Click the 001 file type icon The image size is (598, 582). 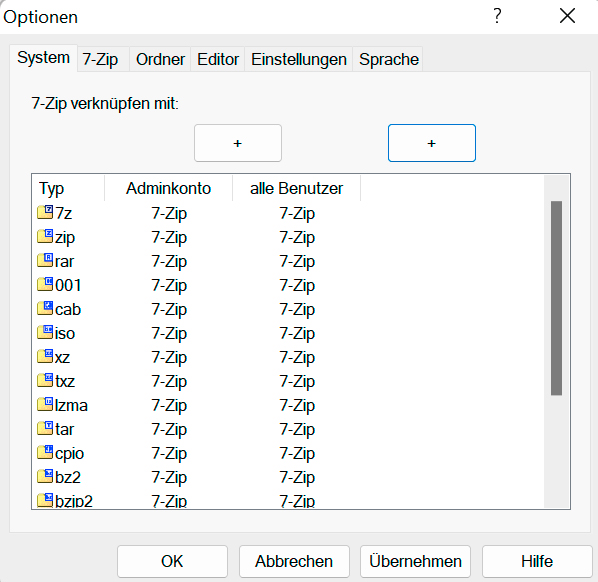[x=45, y=284]
